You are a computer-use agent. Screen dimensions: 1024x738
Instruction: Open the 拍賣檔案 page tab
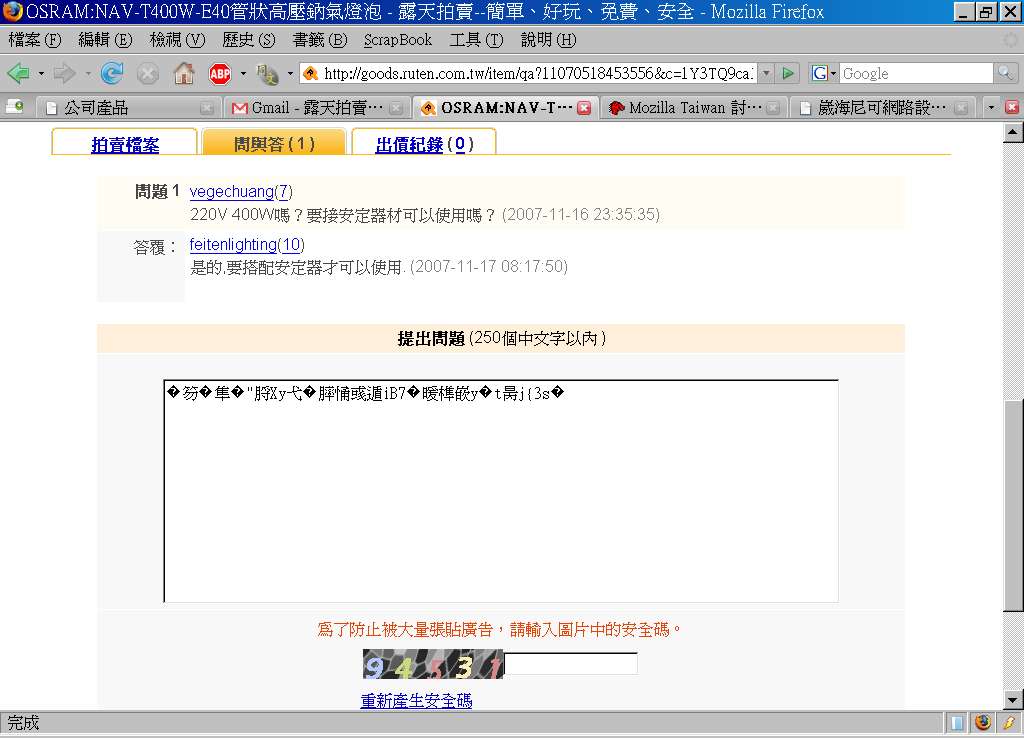pyautogui.click(x=125, y=144)
